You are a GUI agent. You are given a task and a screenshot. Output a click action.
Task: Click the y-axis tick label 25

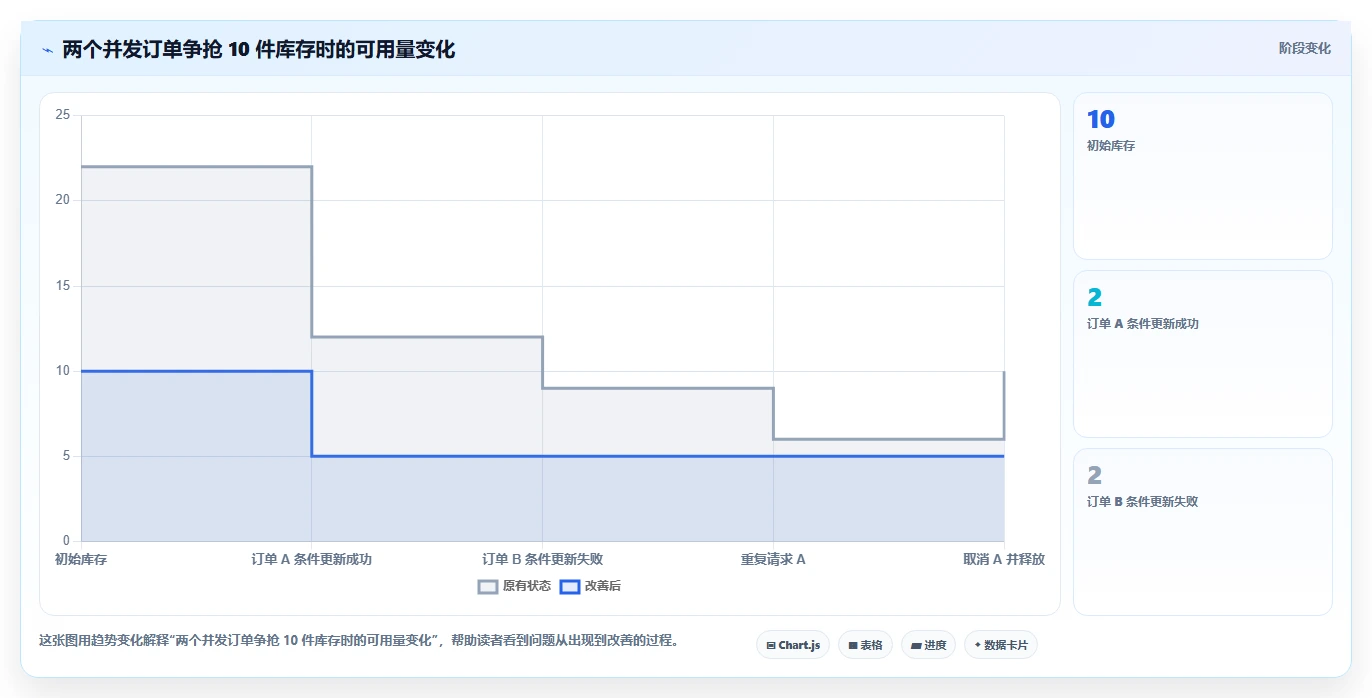pyautogui.click(x=63, y=115)
